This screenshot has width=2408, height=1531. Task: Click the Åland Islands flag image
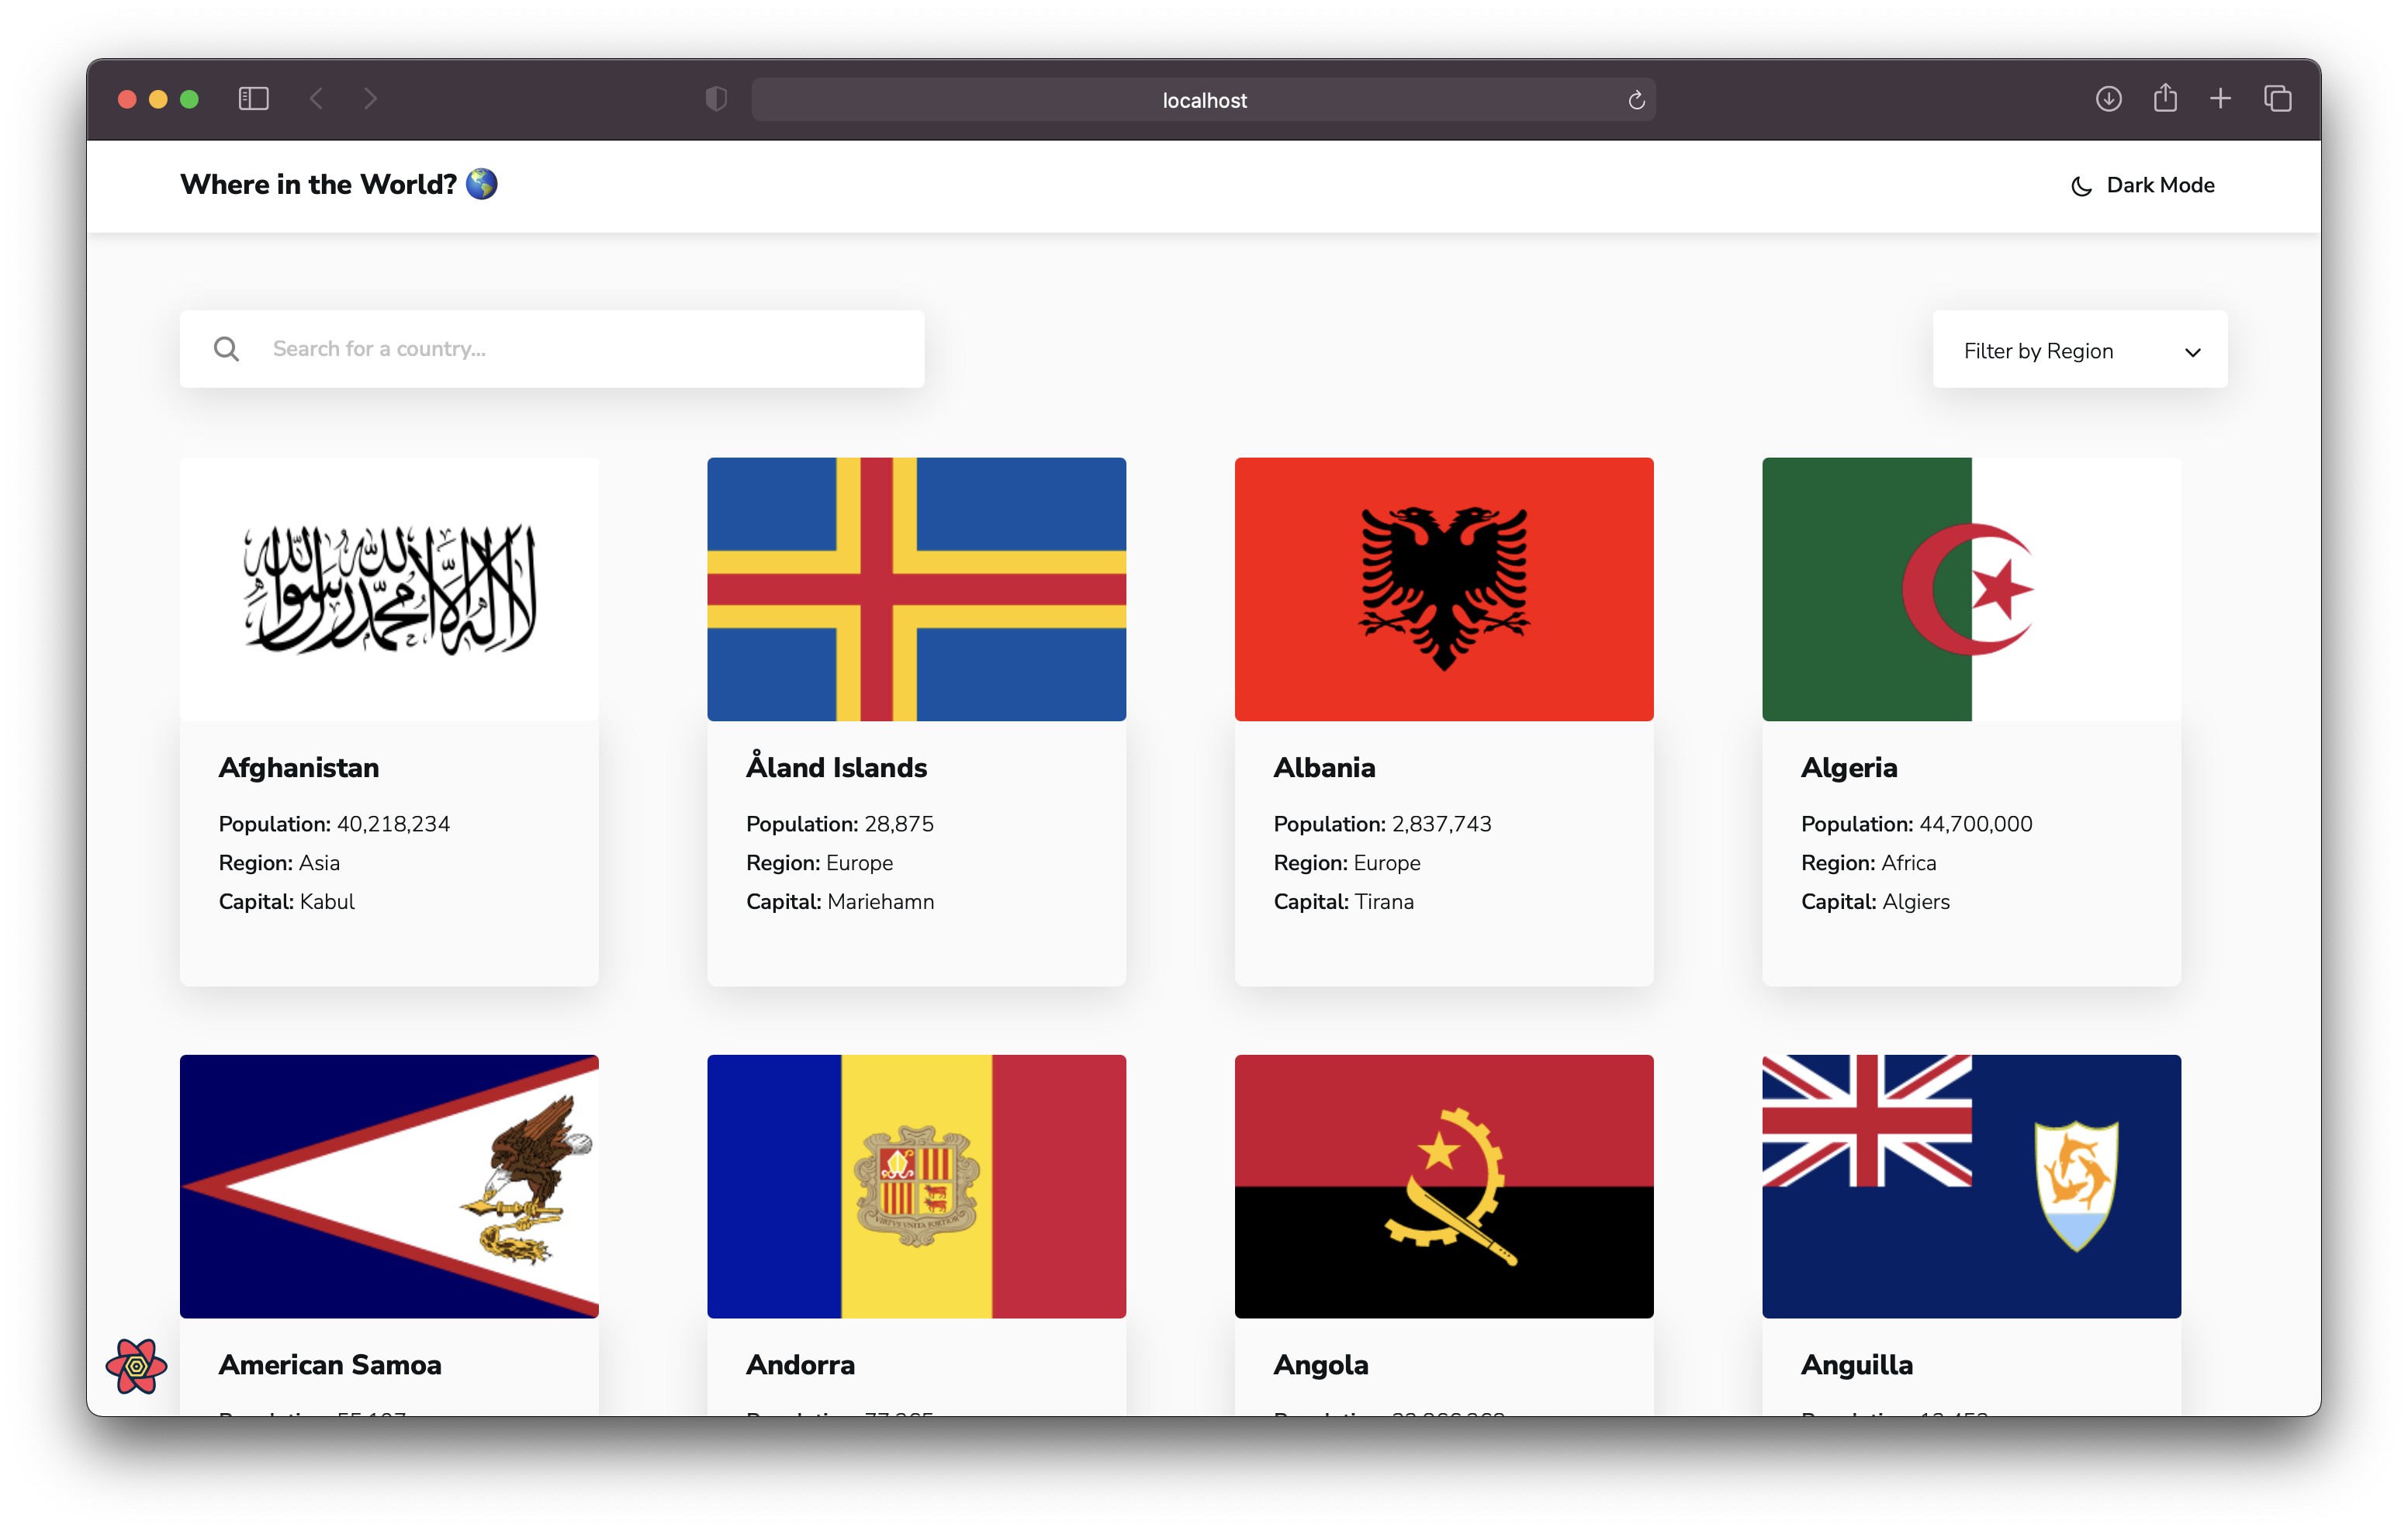(916, 589)
